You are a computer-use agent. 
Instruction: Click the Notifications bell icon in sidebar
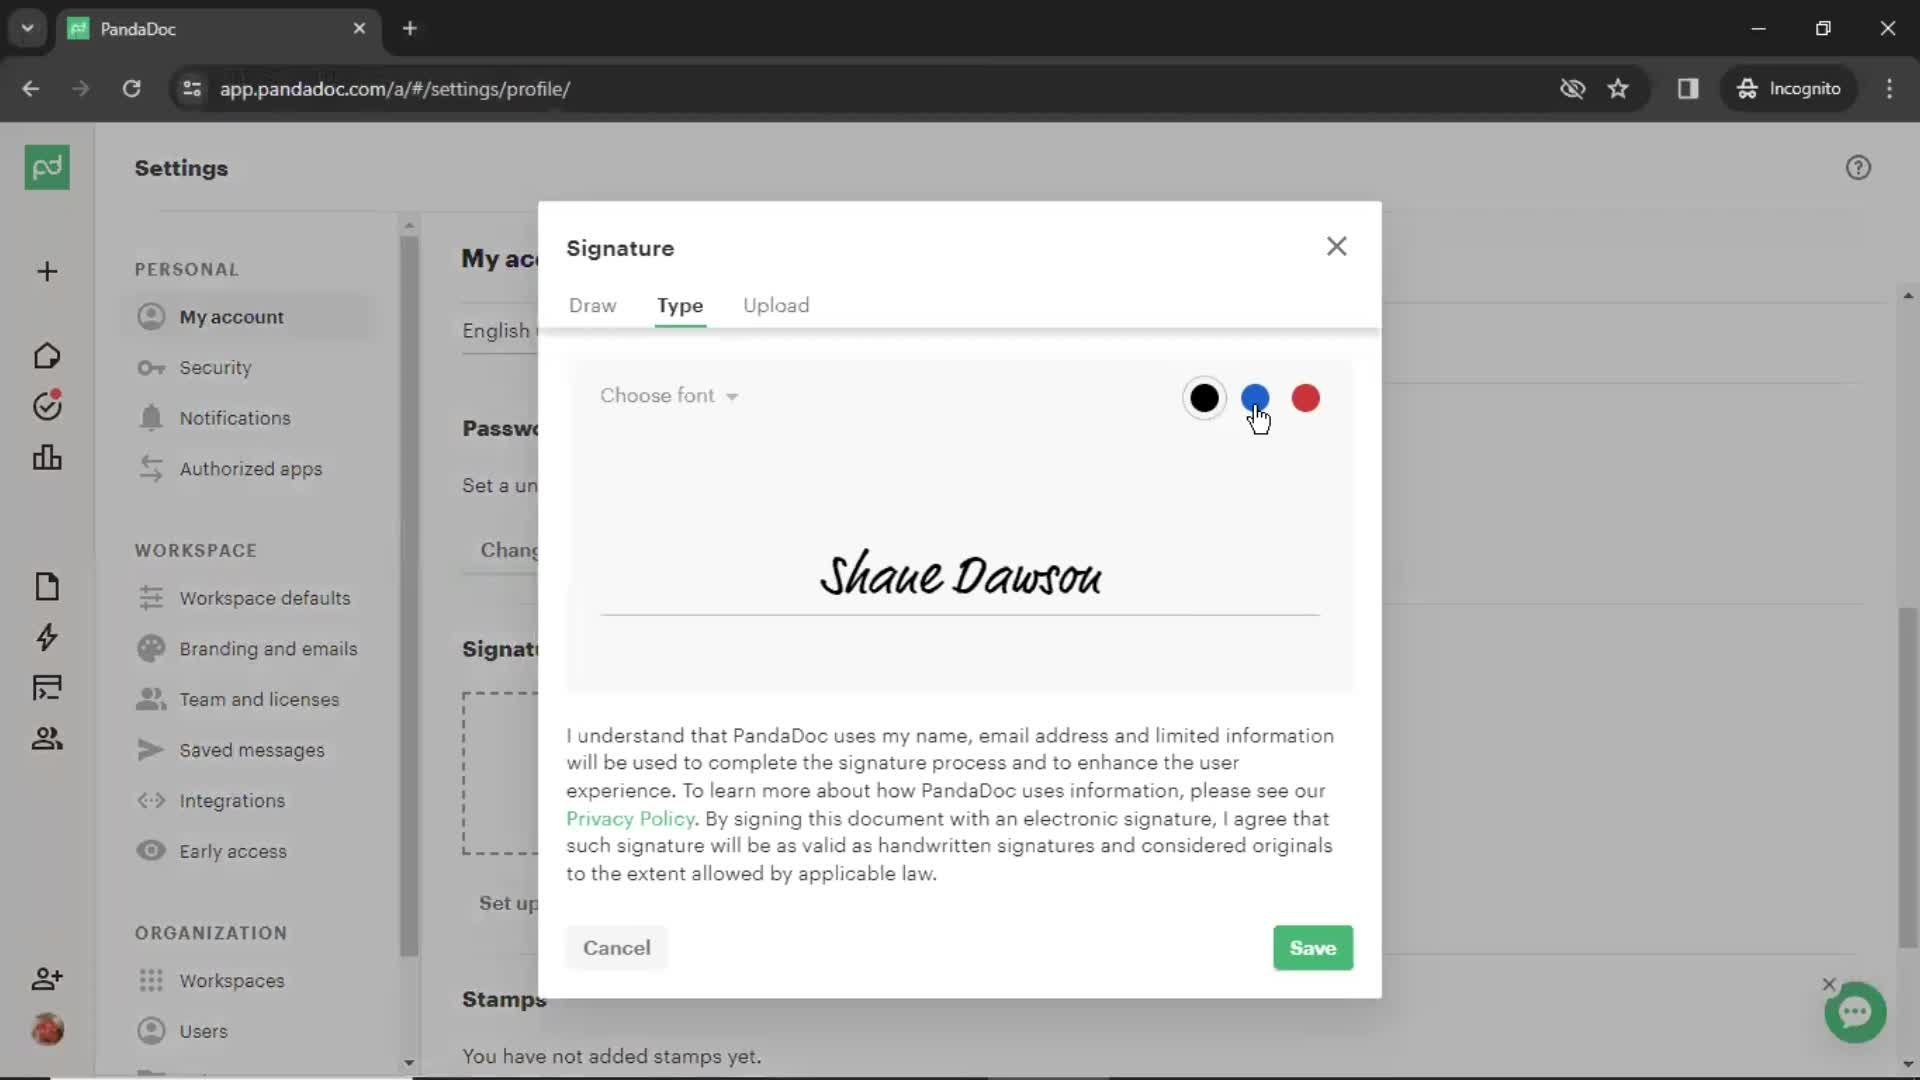pyautogui.click(x=150, y=418)
